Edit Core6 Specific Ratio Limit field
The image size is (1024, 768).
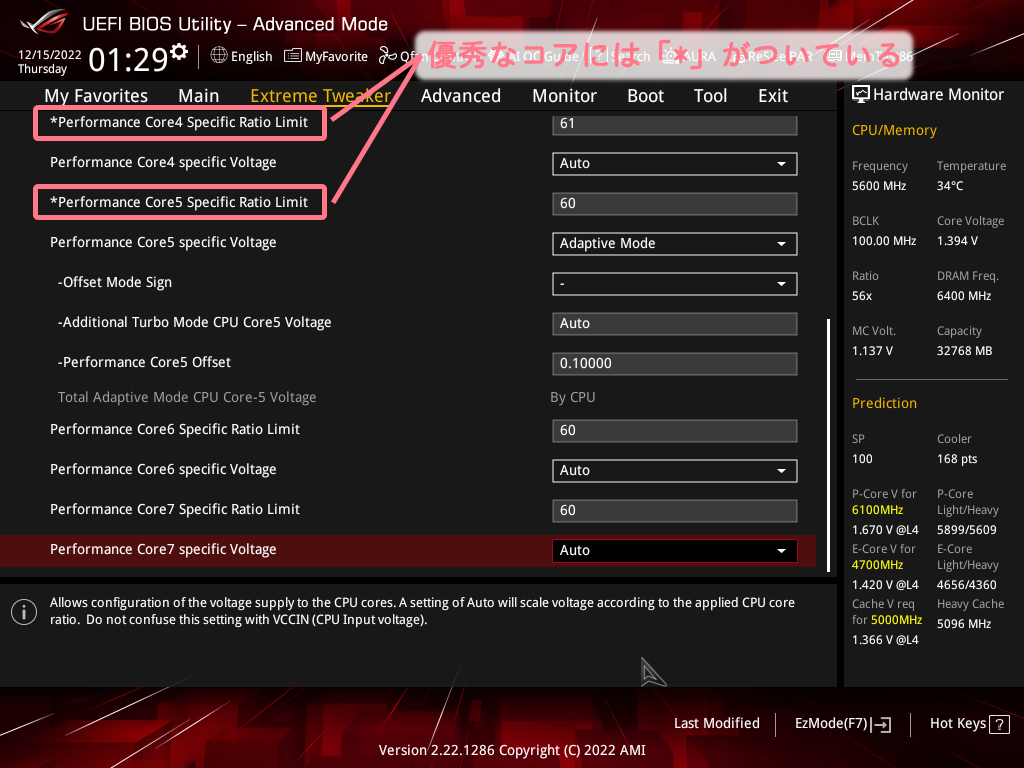tap(675, 430)
